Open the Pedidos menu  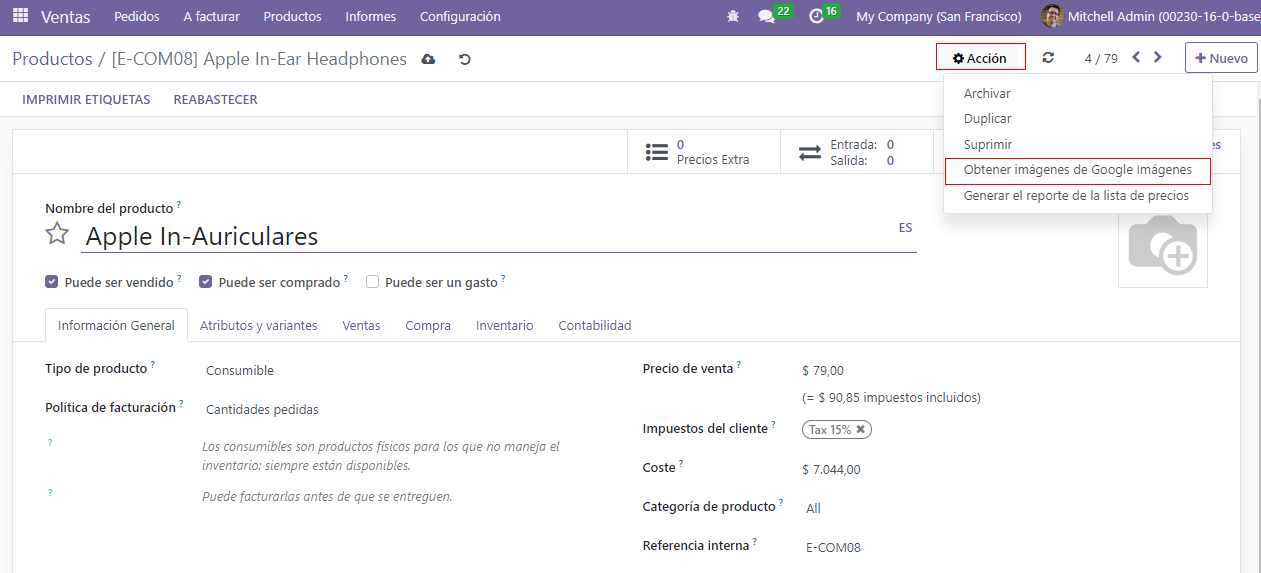click(x=137, y=17)
